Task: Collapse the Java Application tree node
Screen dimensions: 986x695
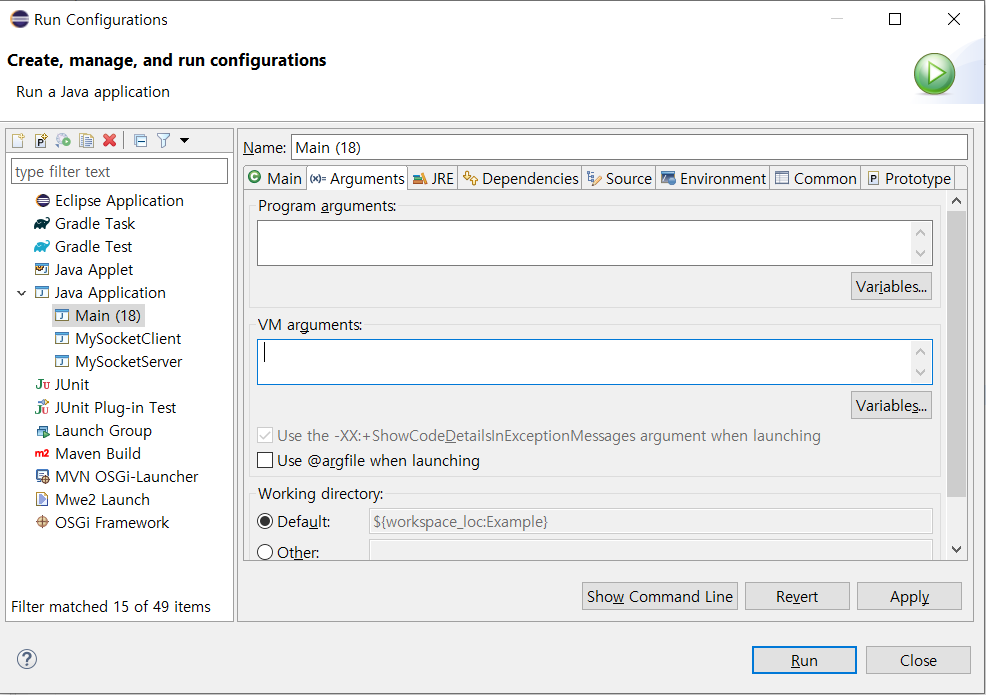Action: (x=22, y=293)
